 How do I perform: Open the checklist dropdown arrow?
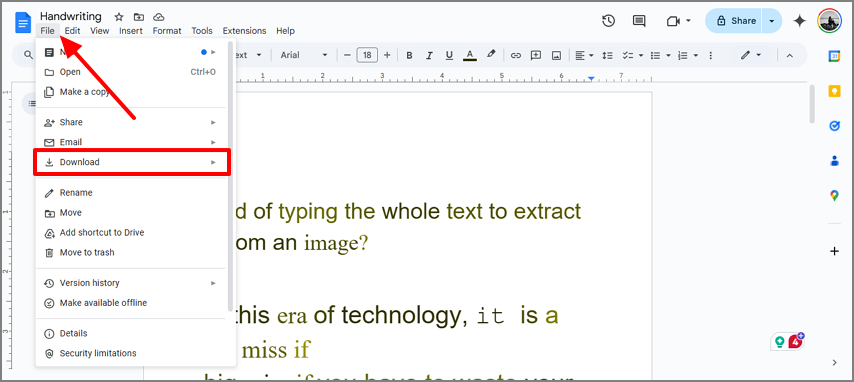click(x=641, y=55)
